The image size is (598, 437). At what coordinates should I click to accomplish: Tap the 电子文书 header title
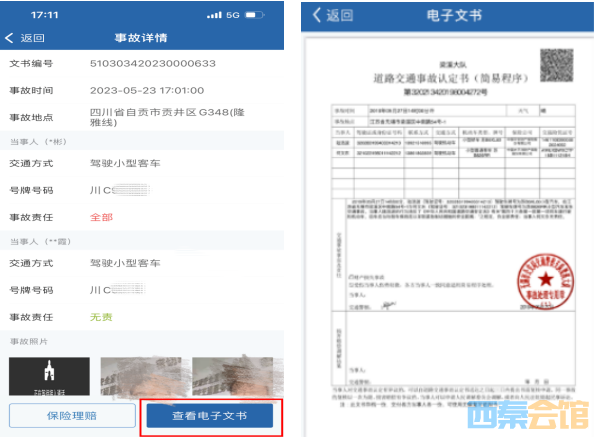pyautogui.click(x=454, y=15)
